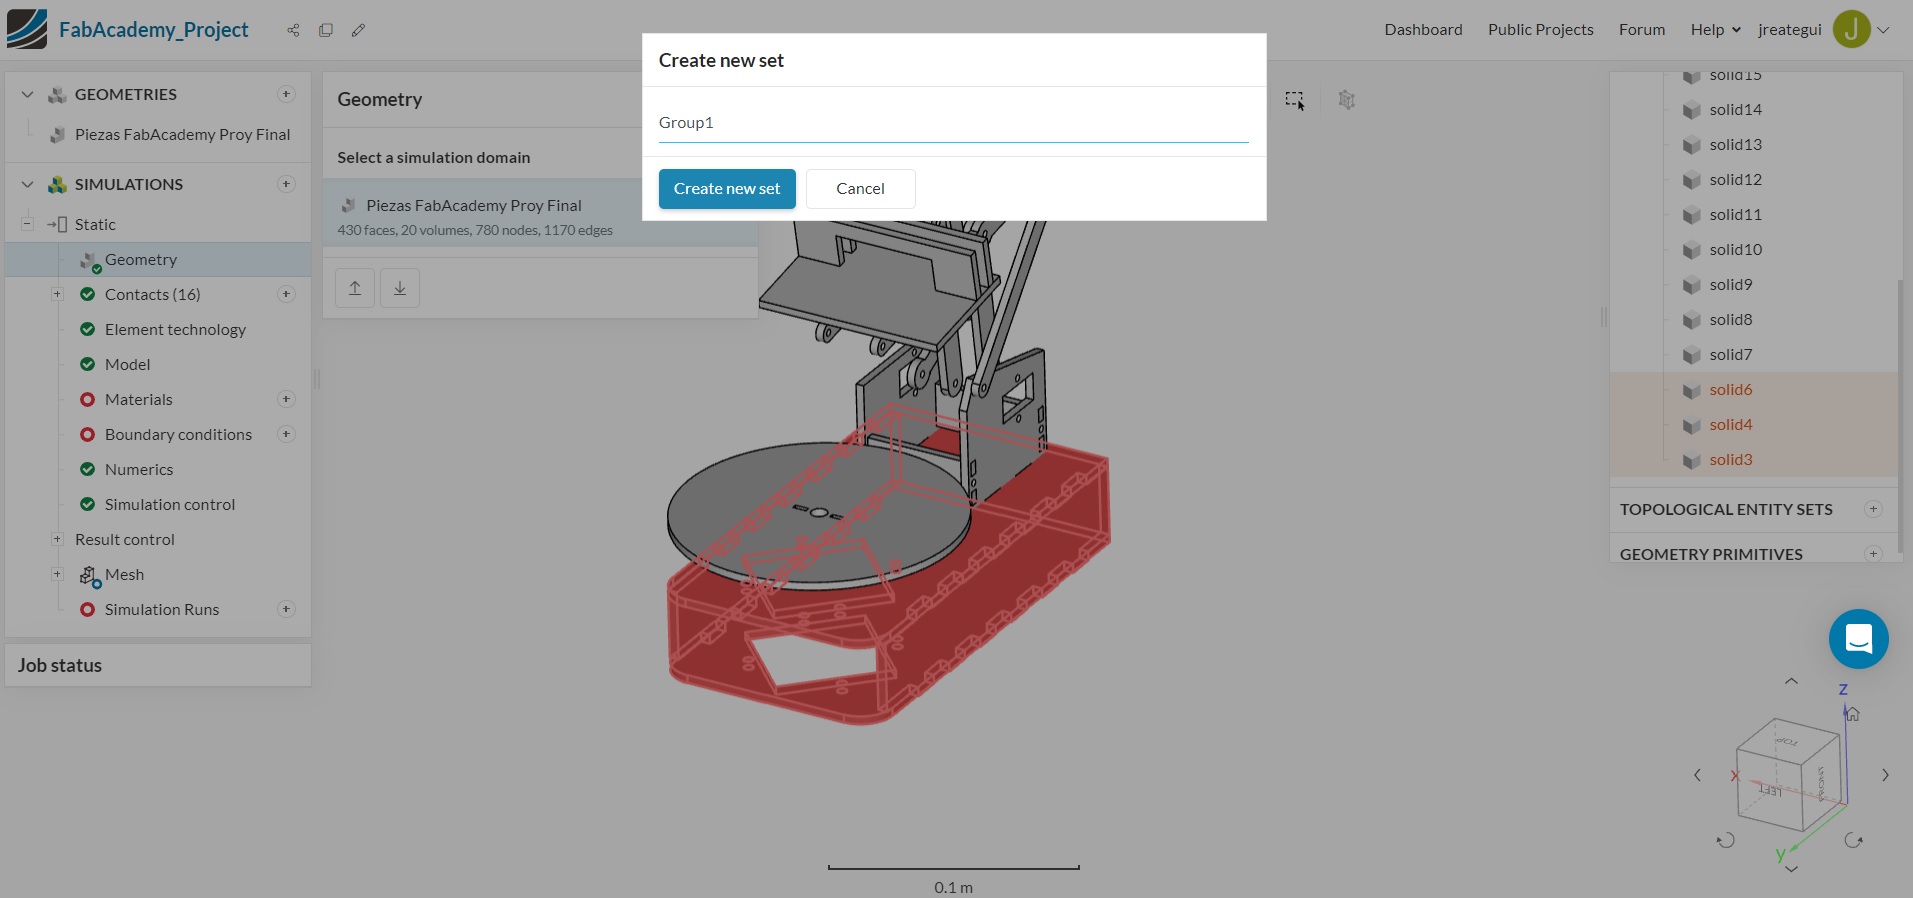Click clockwise roll icon near cube
Screen dimensions: 1913x898
(x=1853, y=840)
